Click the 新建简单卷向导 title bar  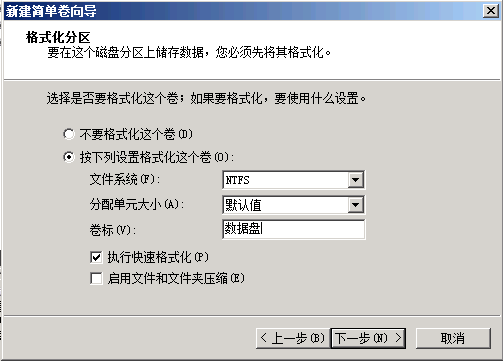click(243, 11)
